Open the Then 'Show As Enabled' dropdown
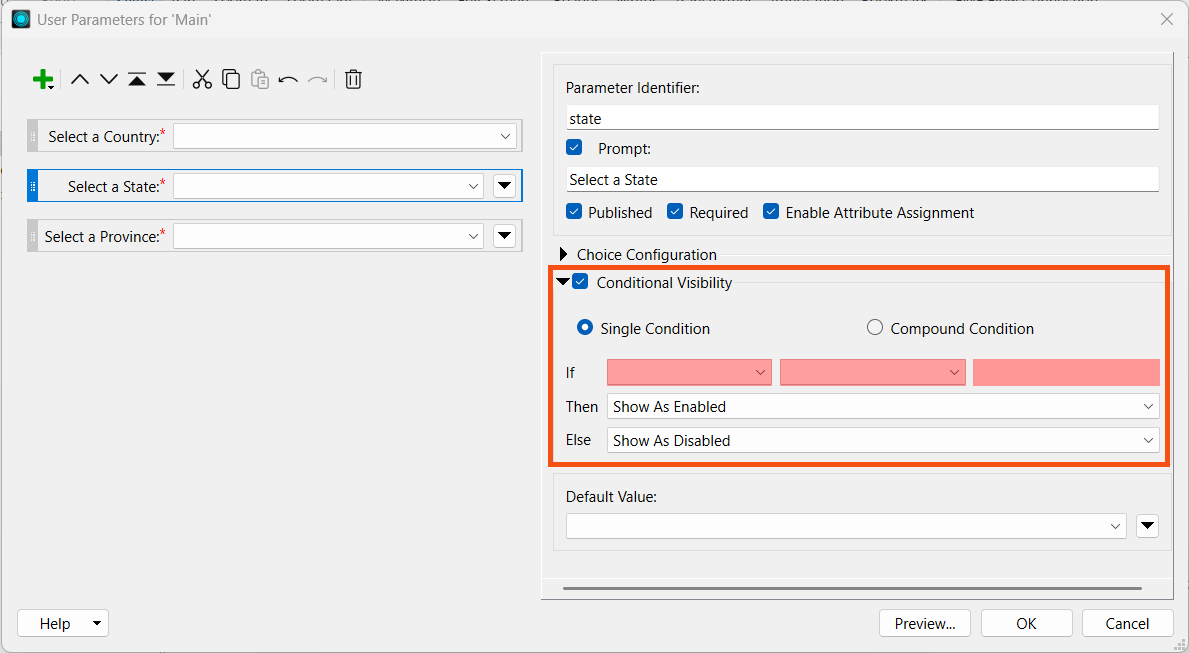 pyautogui.click(x=882, y=407)
